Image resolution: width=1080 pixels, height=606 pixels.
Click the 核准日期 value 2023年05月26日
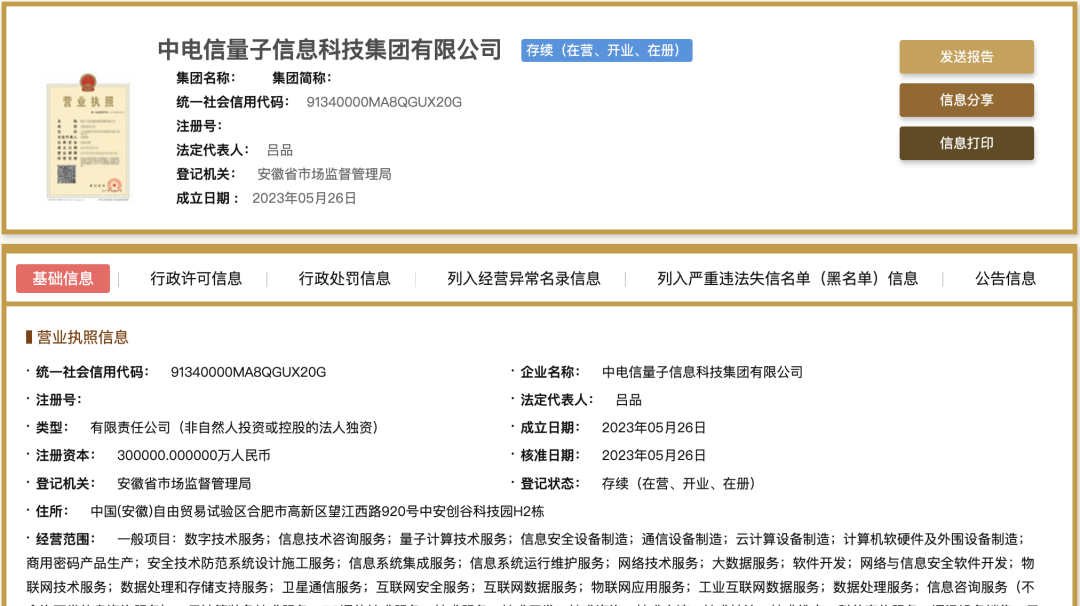(654, 455)
